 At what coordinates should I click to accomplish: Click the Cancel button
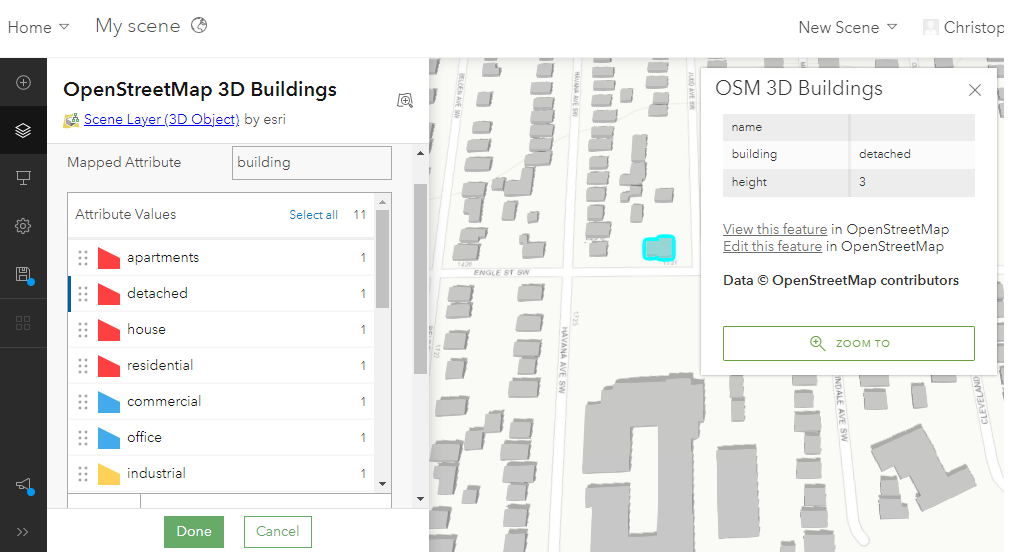278,531
